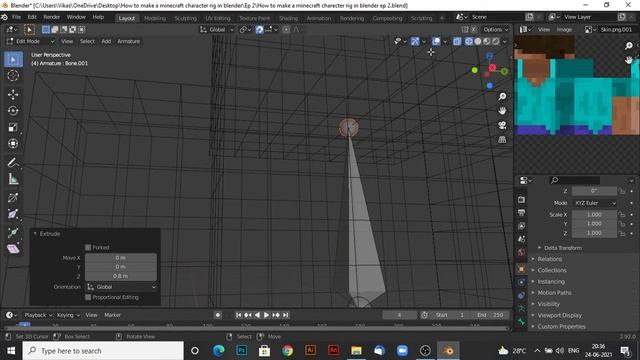Click the viewport zoom magnifier gizmo
640x360 pixels.
502,96
